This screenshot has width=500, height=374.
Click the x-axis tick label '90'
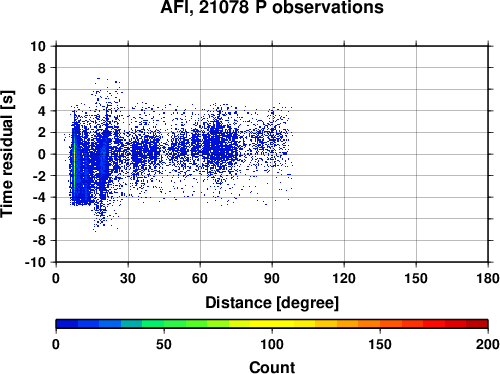point(272,278)
